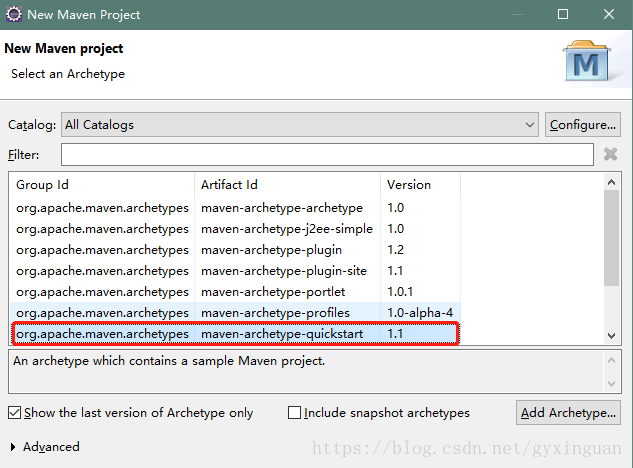The height and width of the screenshot is (468, 633).
Task: Click the Maven M wizard banner icon
Action: (587, 61)
